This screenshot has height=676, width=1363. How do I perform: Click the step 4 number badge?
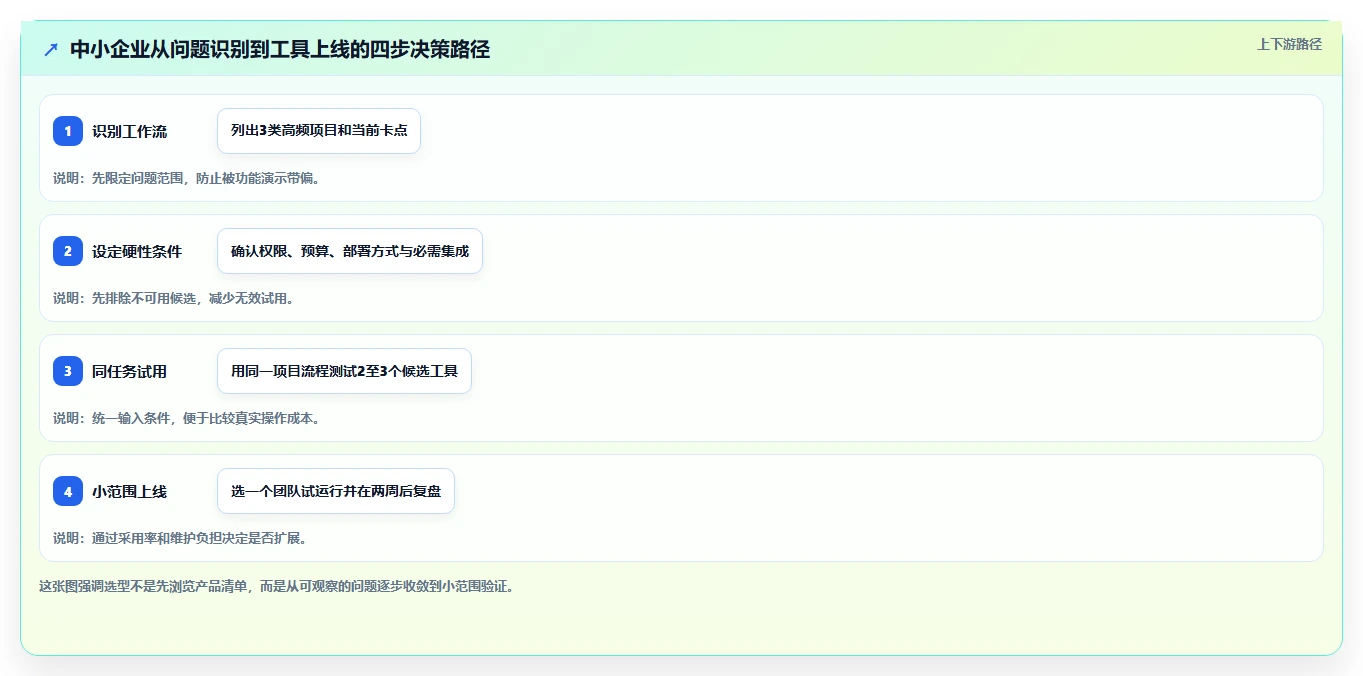tap(68, 491)
